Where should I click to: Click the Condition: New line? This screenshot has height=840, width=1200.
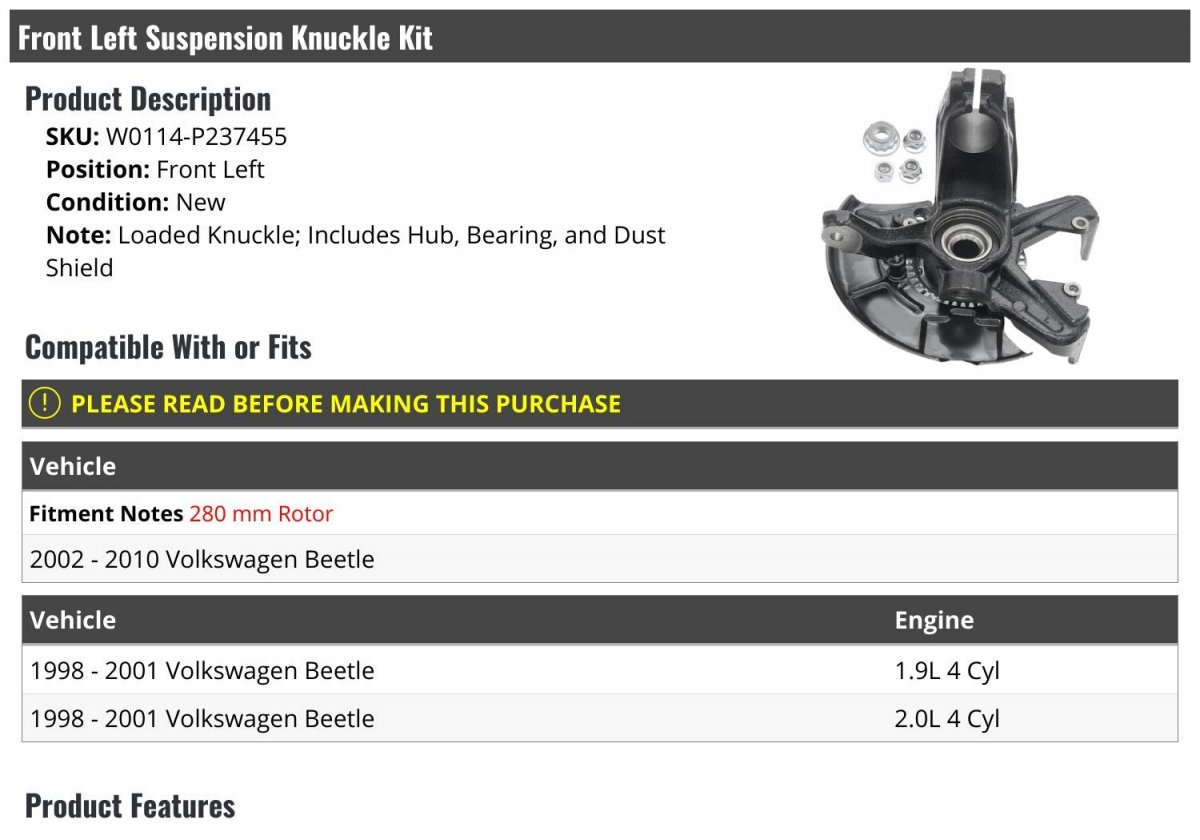136,202
